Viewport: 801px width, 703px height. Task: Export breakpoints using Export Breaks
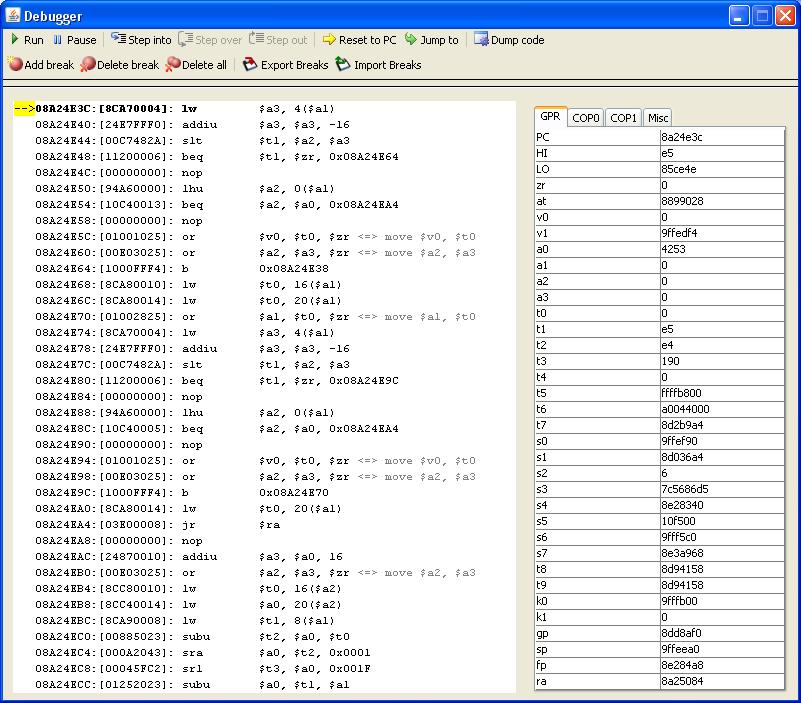[285, 65]
